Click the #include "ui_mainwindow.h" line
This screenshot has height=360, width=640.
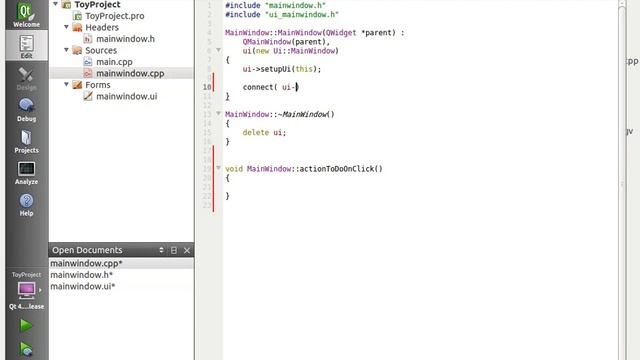coord(282,15)
